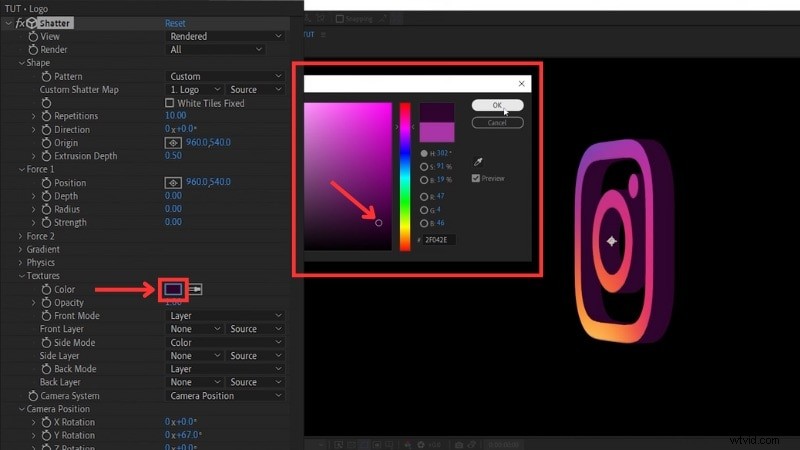This screenshot has width=800, height=450.
Task: Click the Repetitions value 10.00
Action: click(x=176, y=116)
